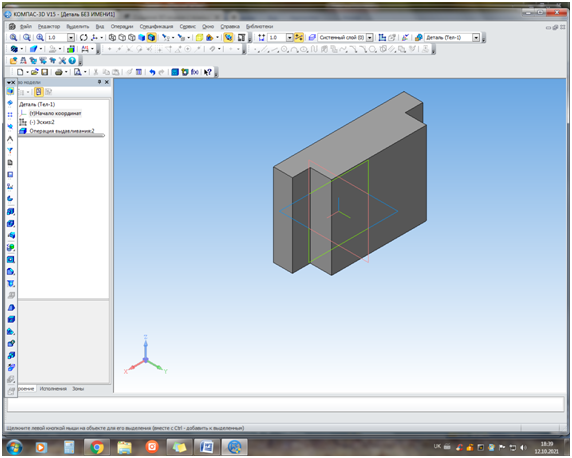Viewport: 572px width, 458px height.
Task: Click the blue help question icon
Action: point(72,60)
